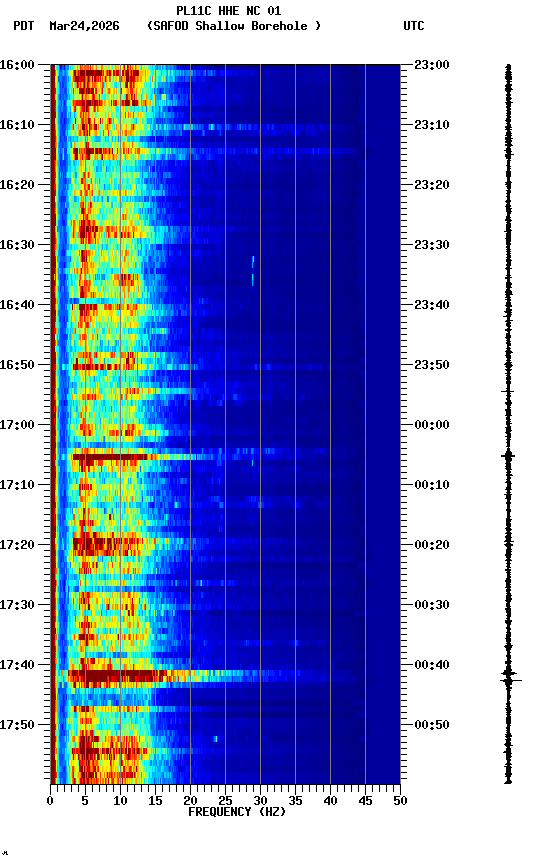
Task: Click the UTC timezone label
Action: point(414,26)
